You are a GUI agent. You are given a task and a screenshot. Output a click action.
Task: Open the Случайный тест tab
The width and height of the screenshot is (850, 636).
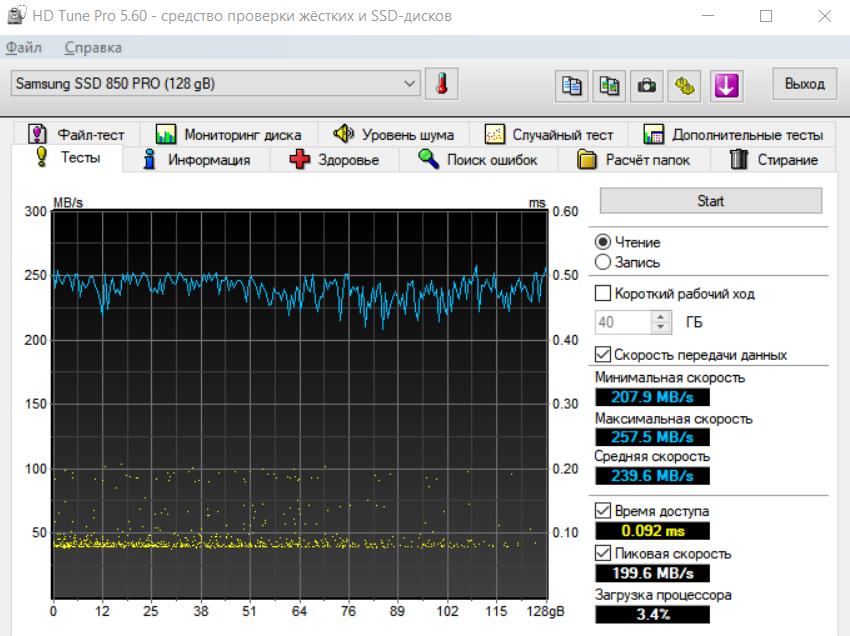pyautogui.click(x=549, y=134)
